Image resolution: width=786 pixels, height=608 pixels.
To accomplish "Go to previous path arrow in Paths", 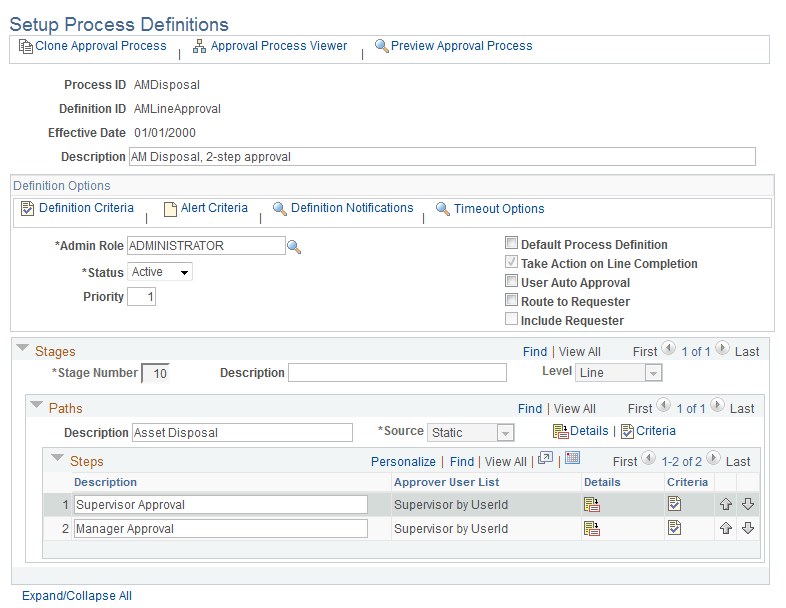I will [663, 405].
